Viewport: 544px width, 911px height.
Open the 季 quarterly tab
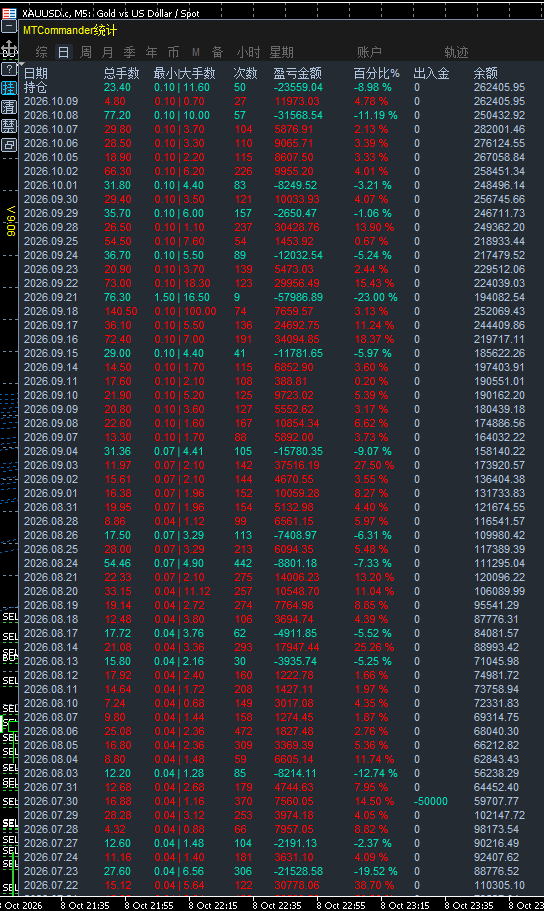point(130,52)
